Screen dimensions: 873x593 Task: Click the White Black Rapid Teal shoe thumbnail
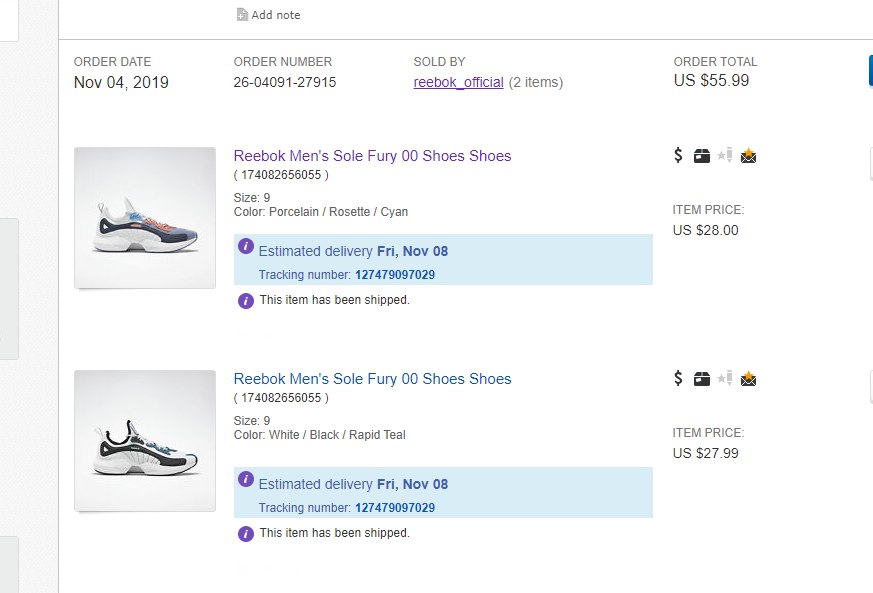coord(145,440)
